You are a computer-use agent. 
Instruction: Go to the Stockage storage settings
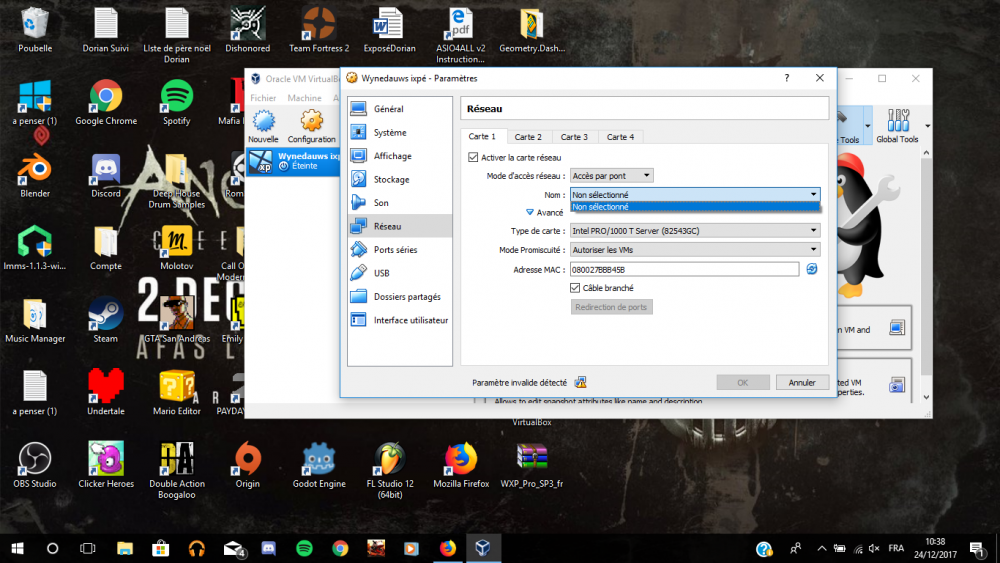[391, 180]
